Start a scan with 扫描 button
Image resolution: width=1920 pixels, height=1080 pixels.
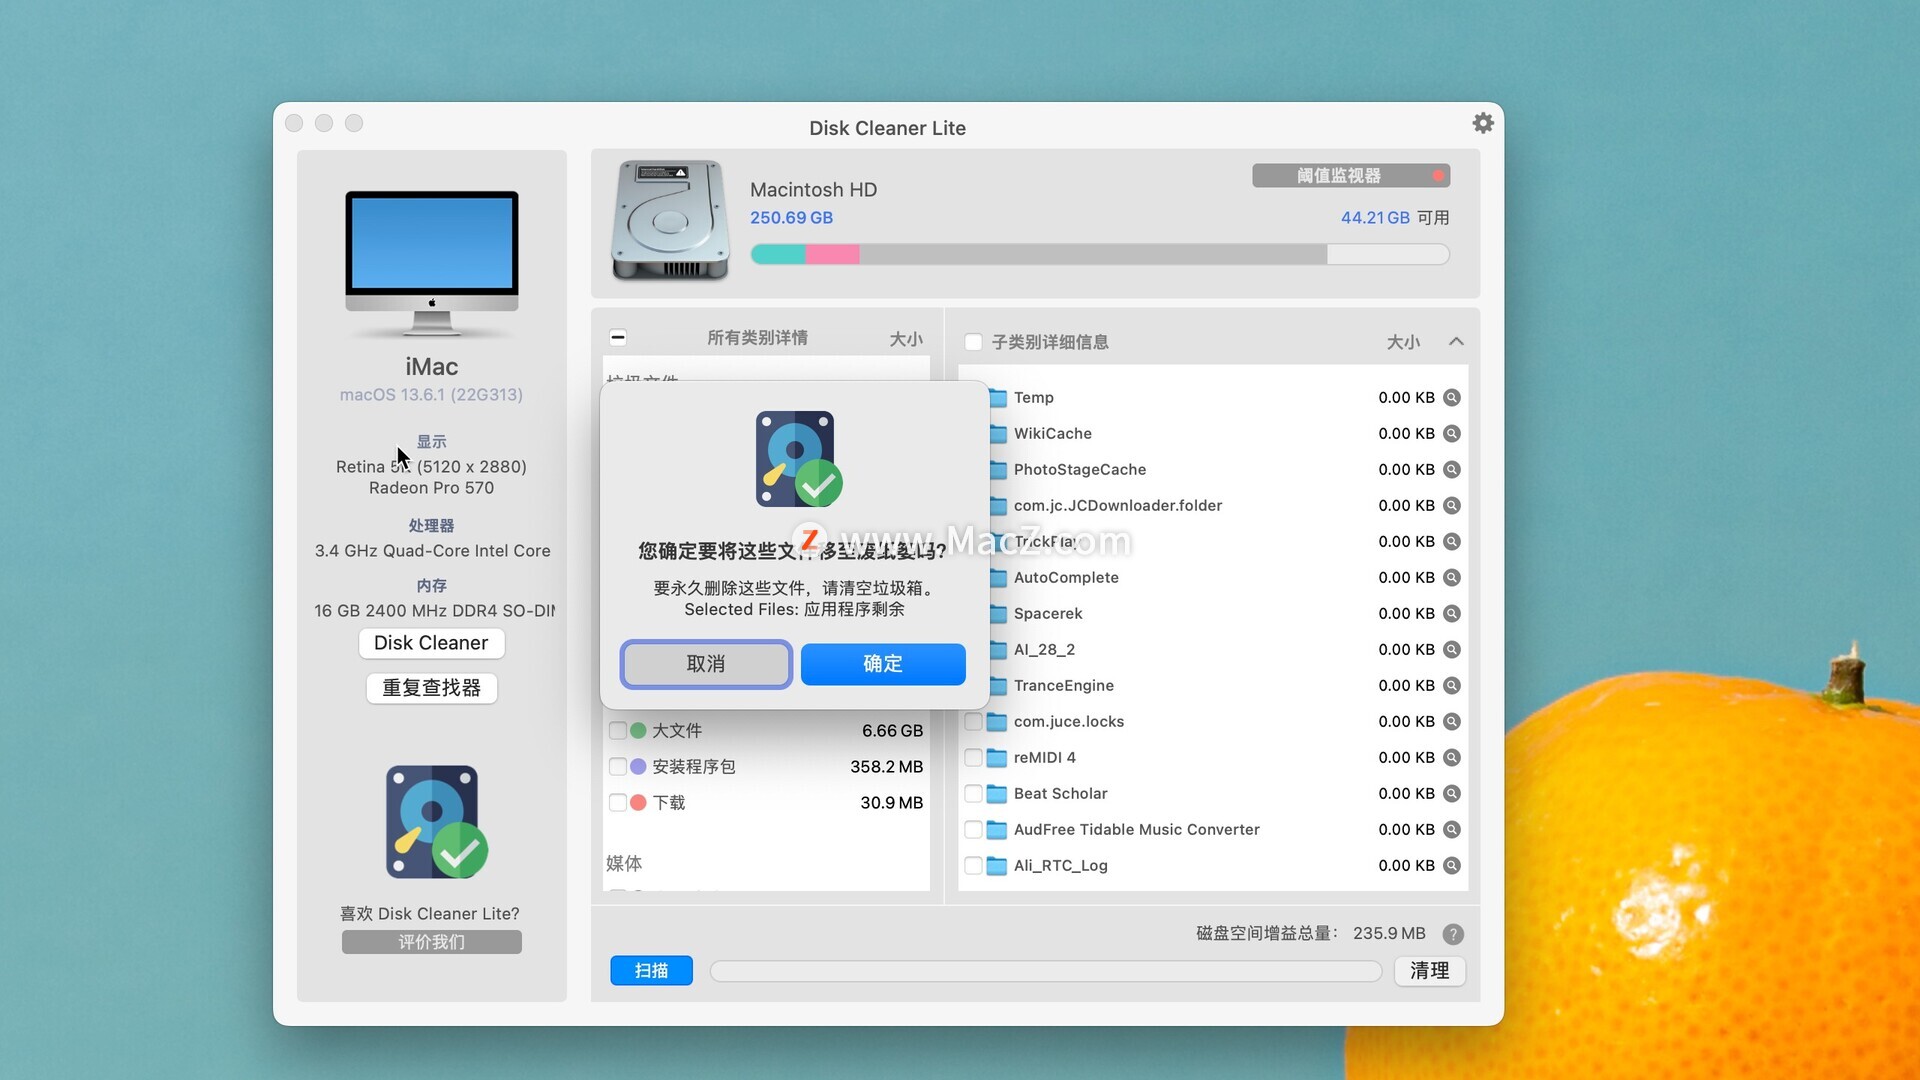651,971
